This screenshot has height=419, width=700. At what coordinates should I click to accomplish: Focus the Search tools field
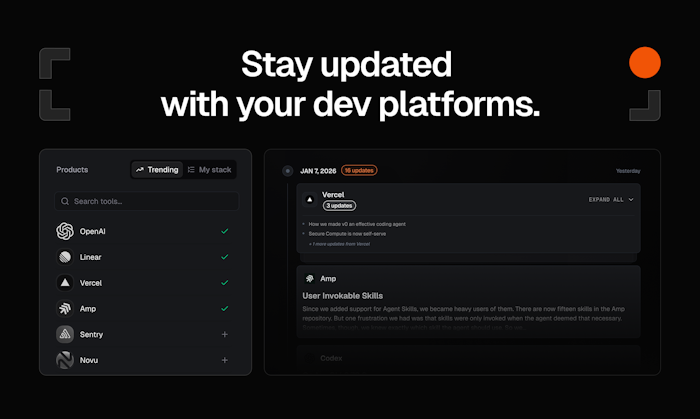146,201
